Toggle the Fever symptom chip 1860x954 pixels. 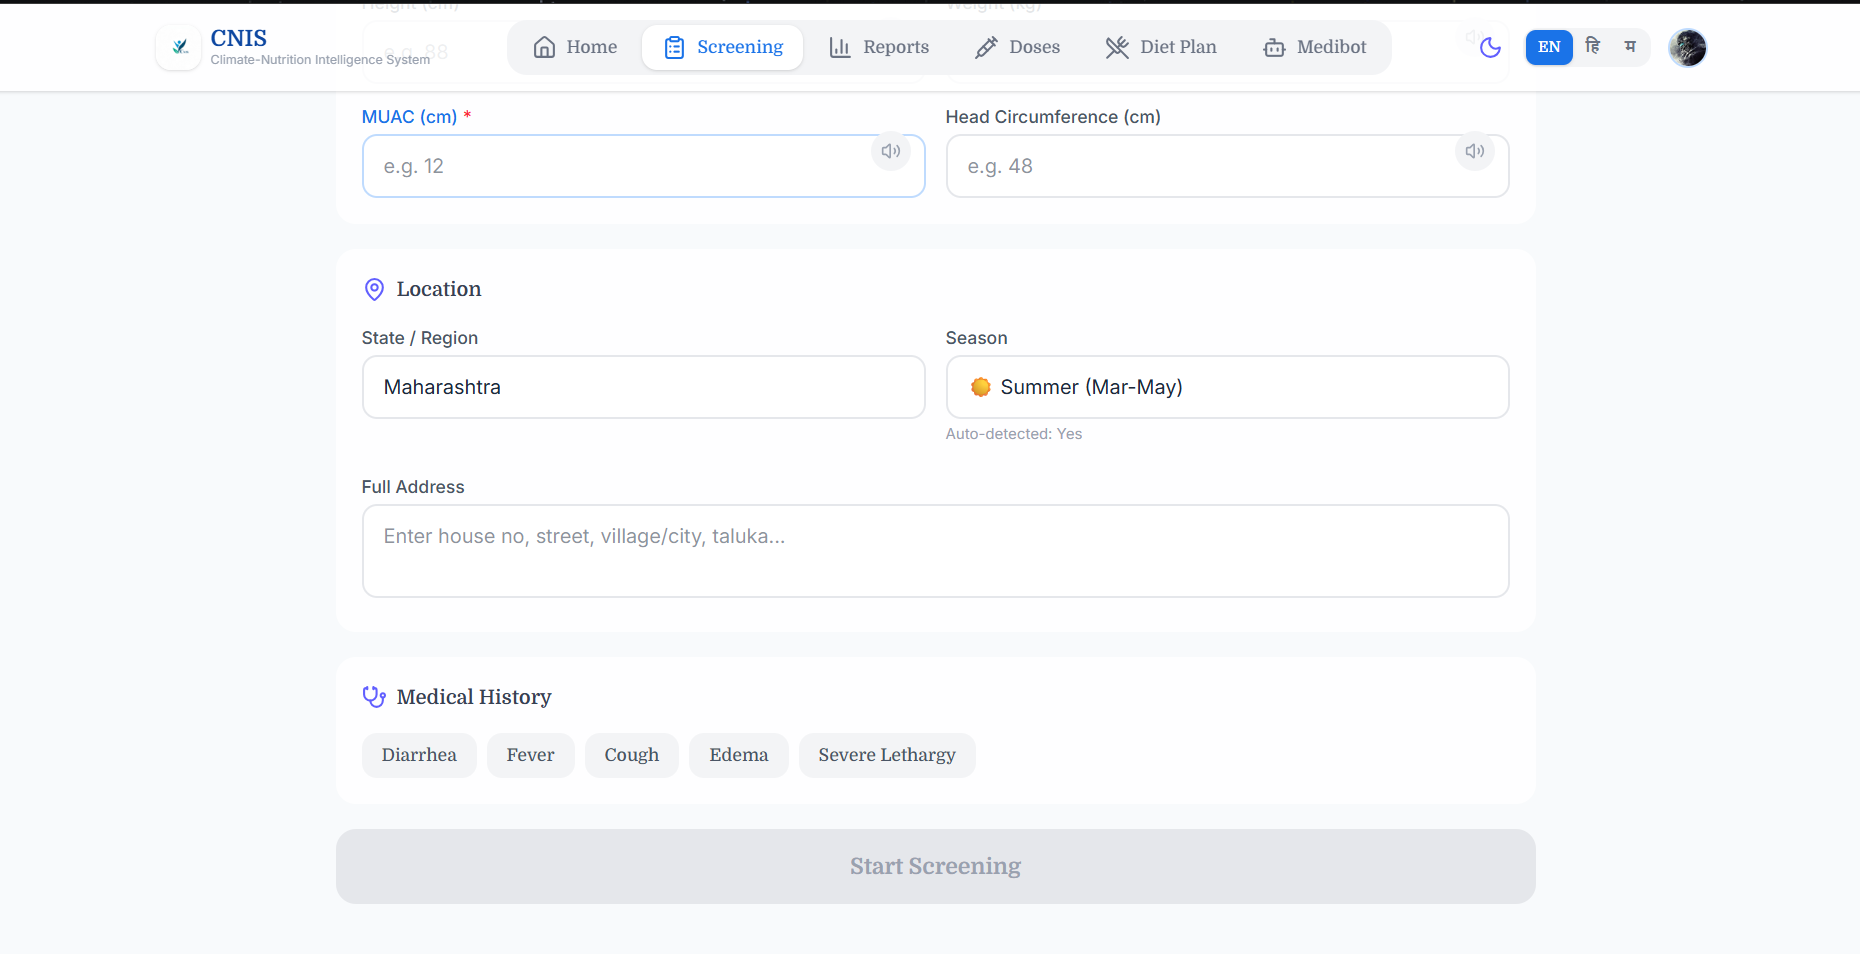[530, 755]
